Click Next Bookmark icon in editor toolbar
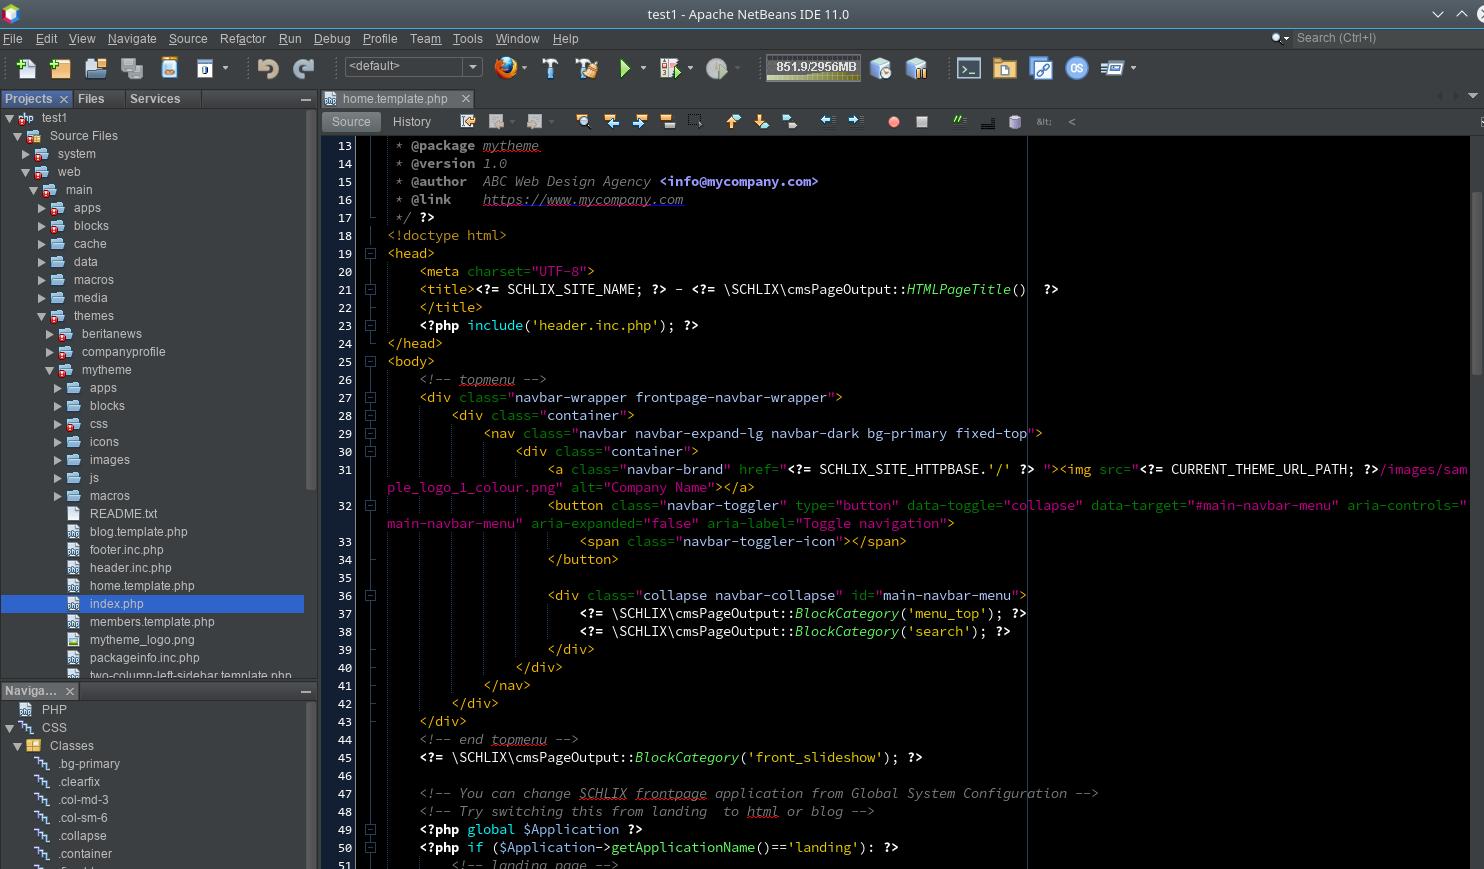This screenshot has width=1484, height=869. 761,121
